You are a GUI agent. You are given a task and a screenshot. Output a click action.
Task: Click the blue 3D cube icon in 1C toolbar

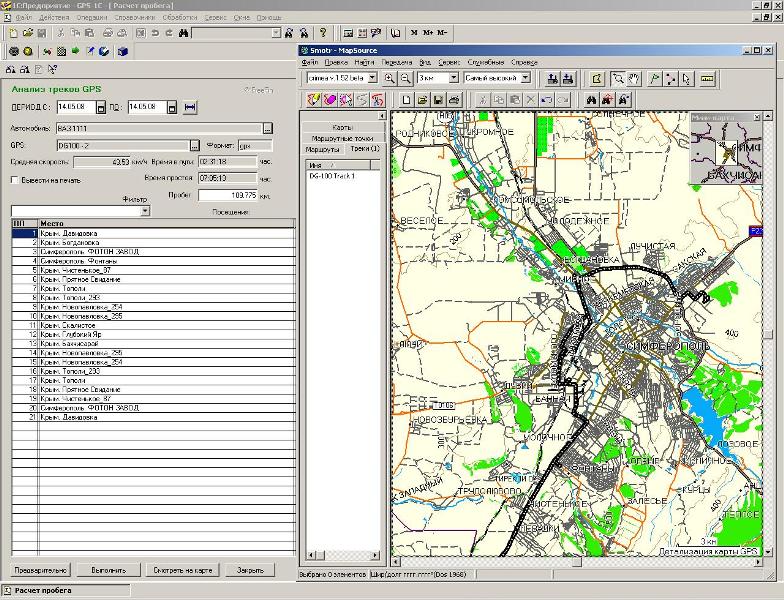pos(123,51)
